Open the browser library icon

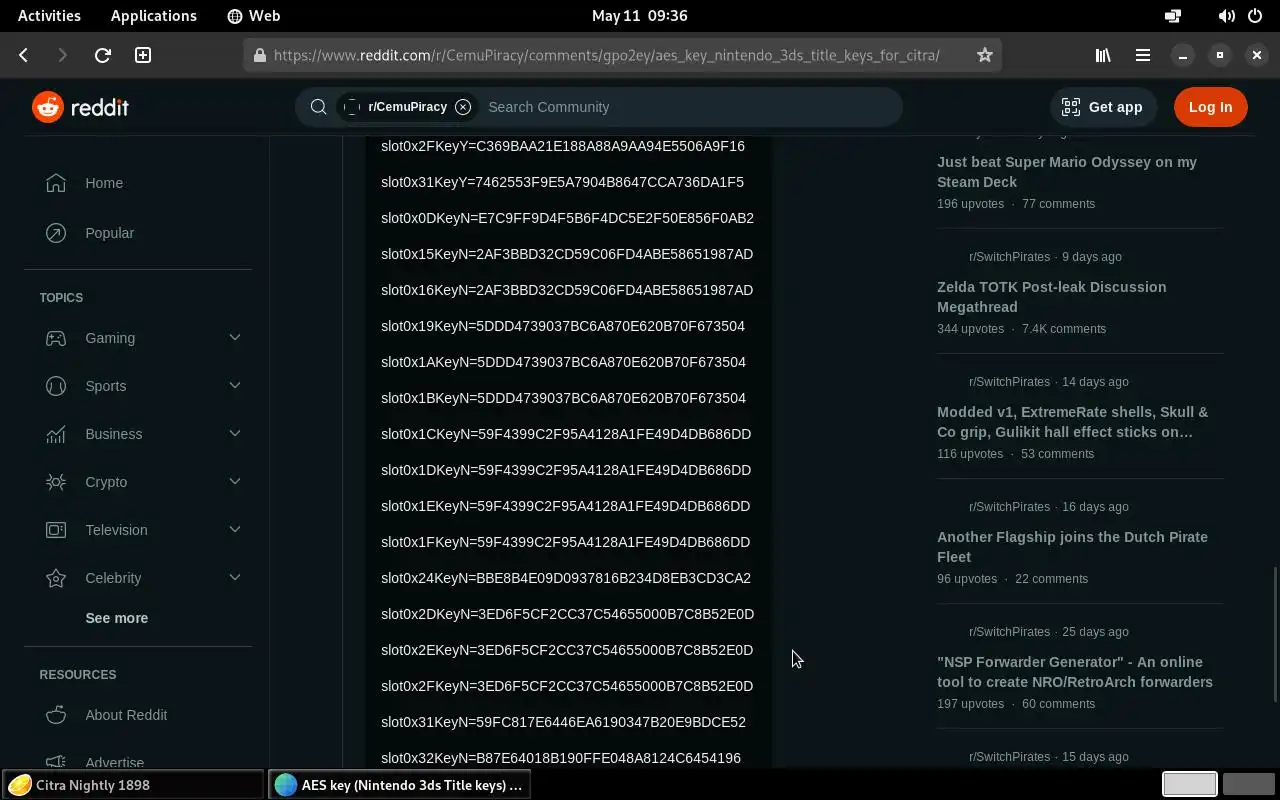pos(1103,55)
